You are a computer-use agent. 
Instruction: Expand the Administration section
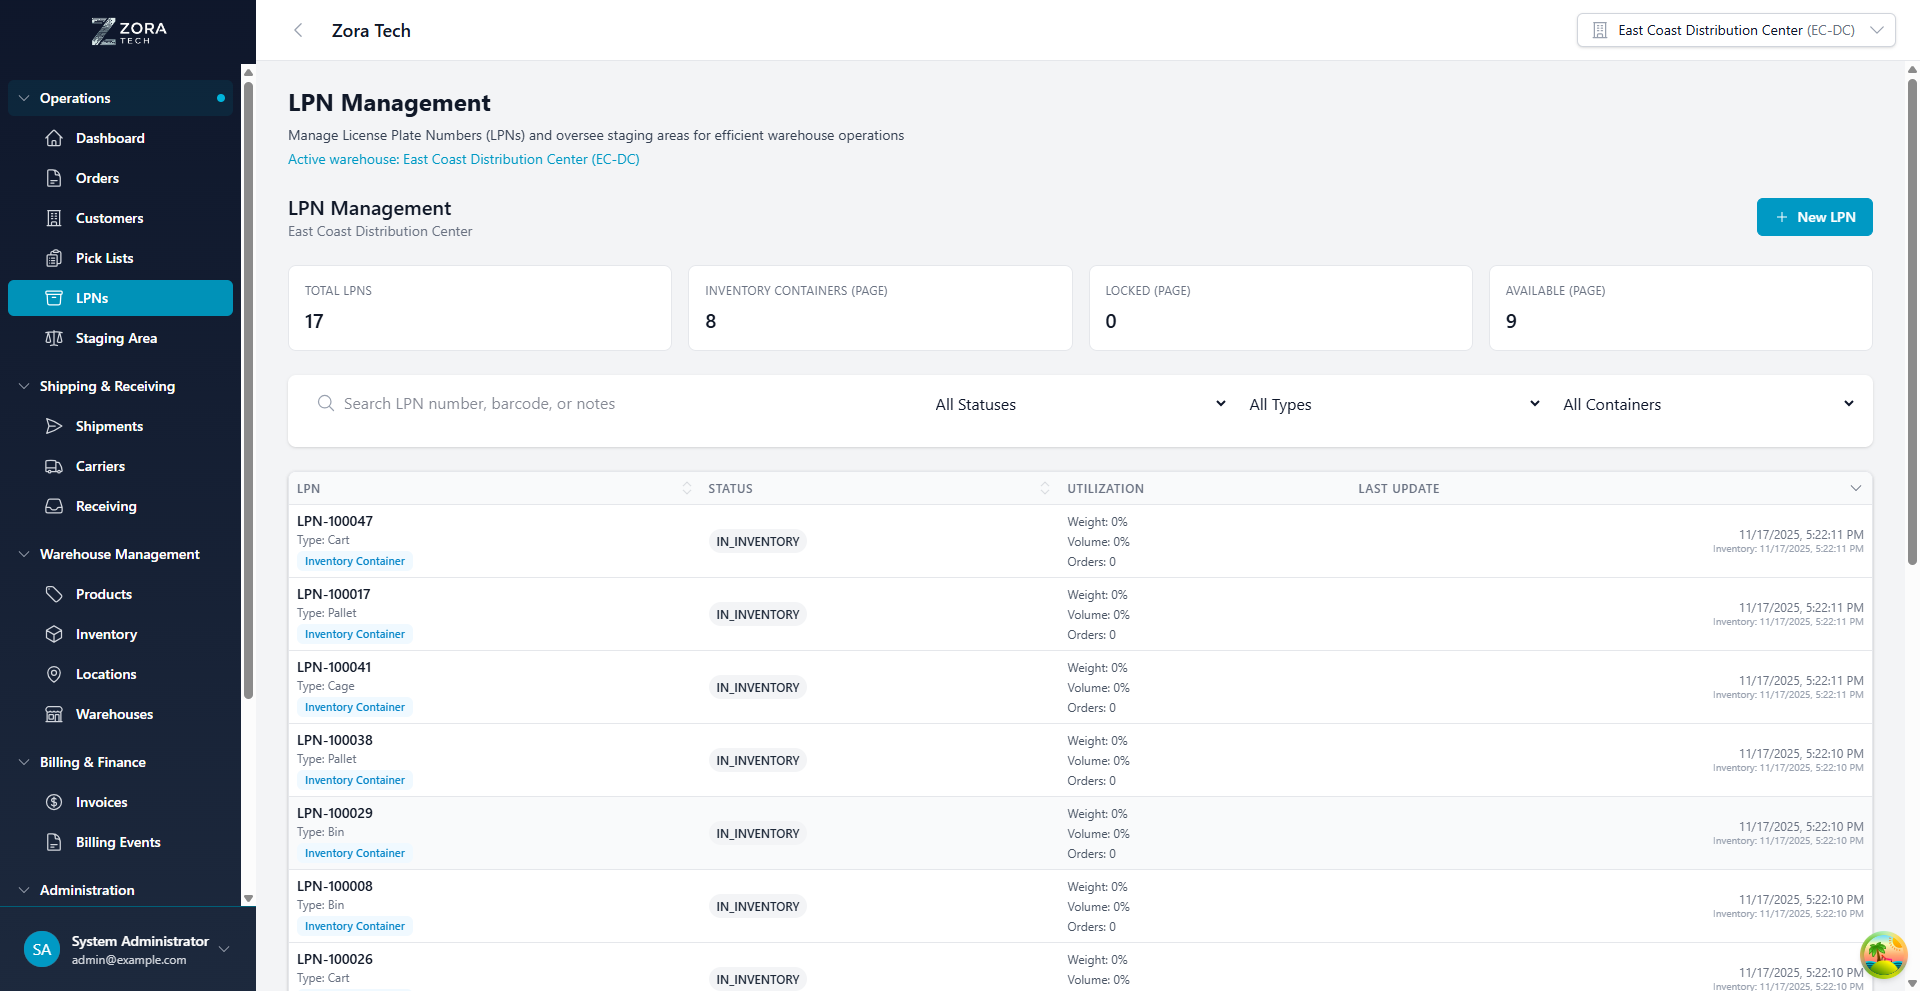click(22, 890)
